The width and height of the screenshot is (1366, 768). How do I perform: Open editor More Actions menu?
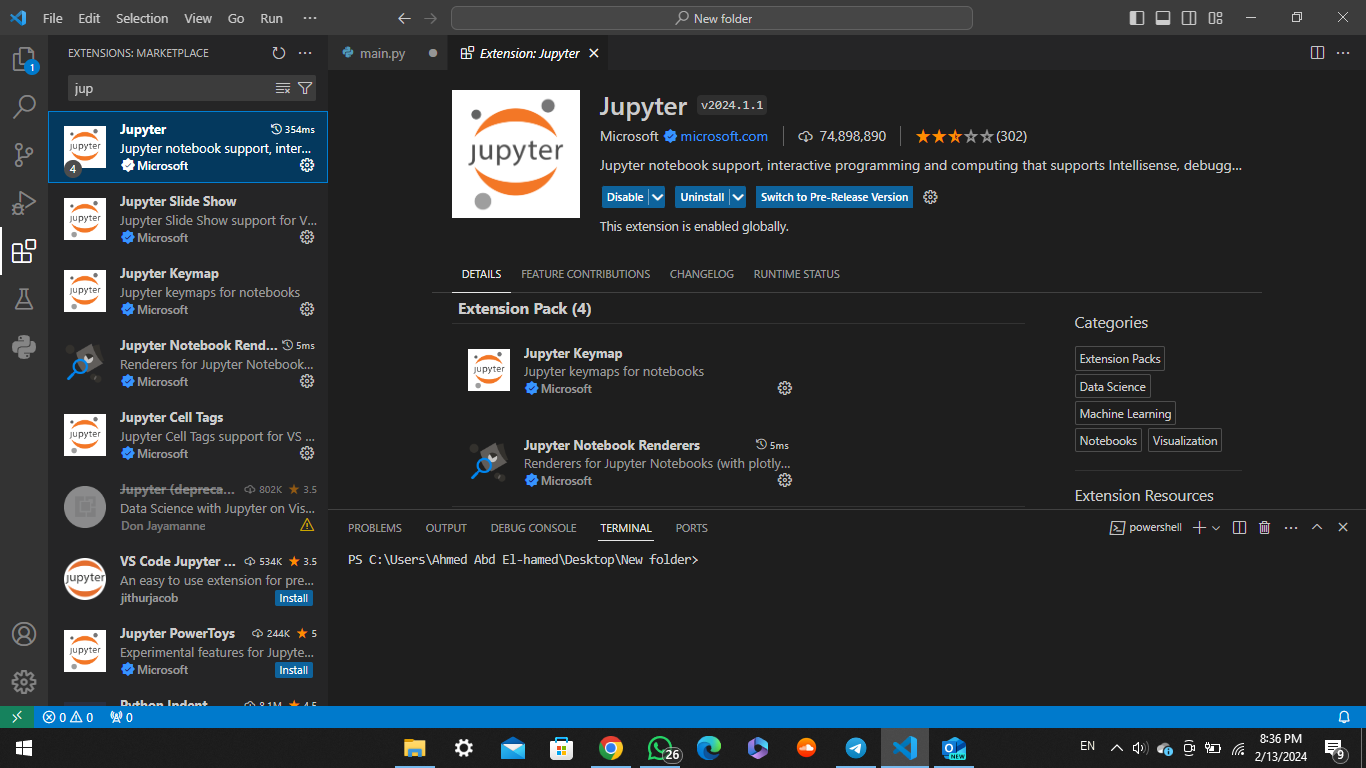point(1343,53)
